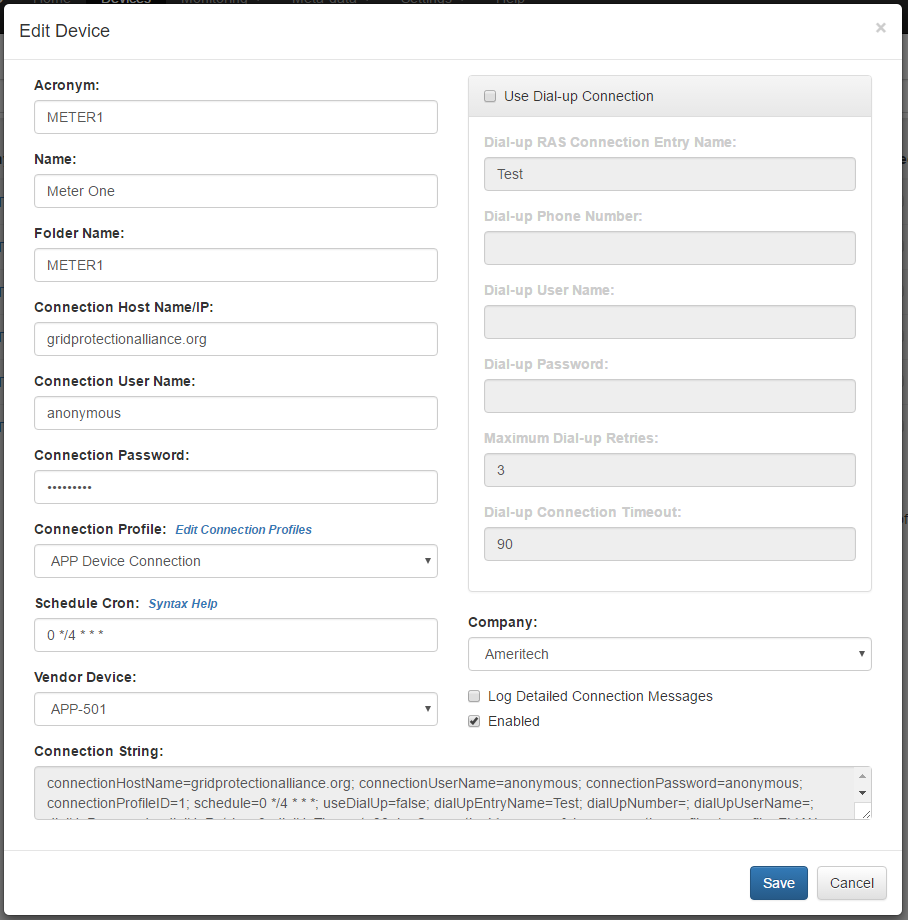Open the Syntax Help link
This screenshot has width=908, height=920.
(x=183, y=604)
